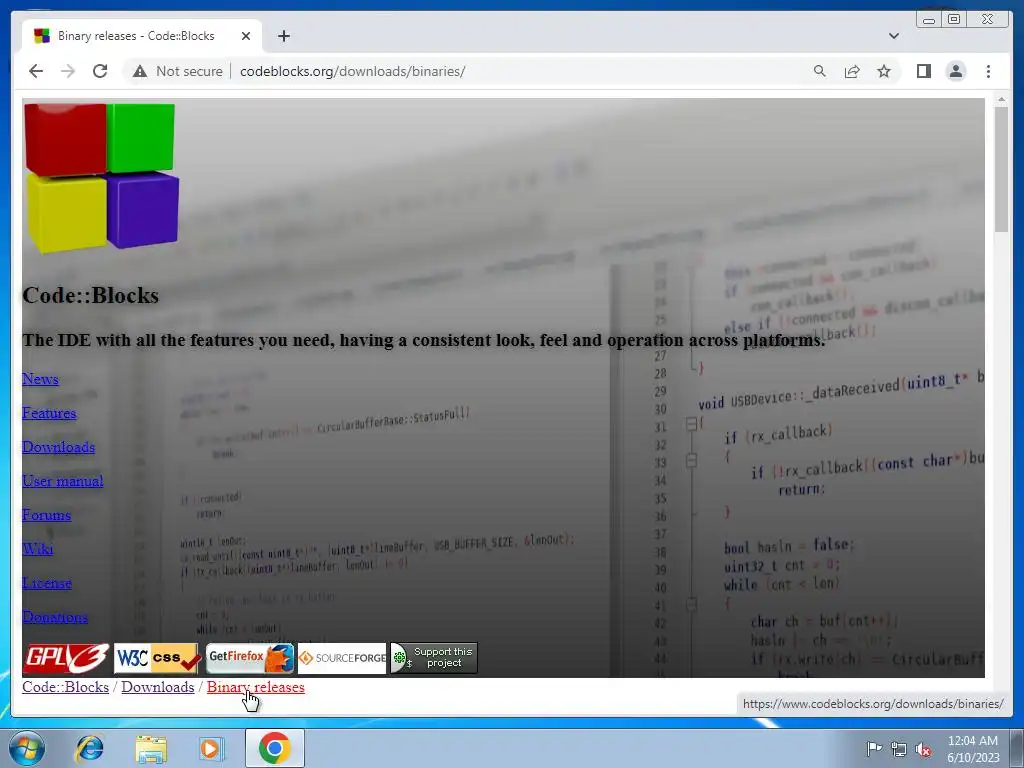The width and height of the screenshot is (1024, 768).
Task: Open the News link
Action: [40, 379]
